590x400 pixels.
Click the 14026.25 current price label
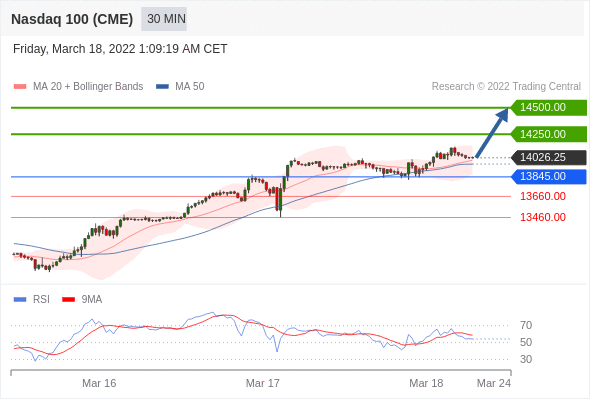tap(549, 157)
